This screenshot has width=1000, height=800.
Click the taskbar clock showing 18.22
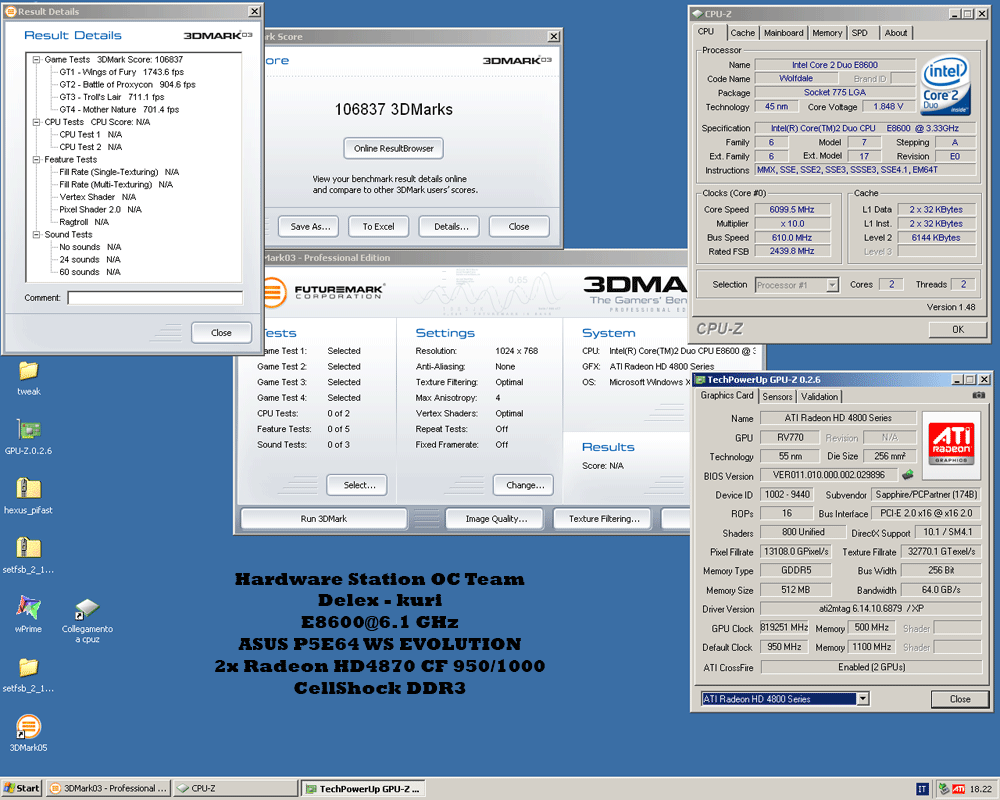[x=980, y=789]
